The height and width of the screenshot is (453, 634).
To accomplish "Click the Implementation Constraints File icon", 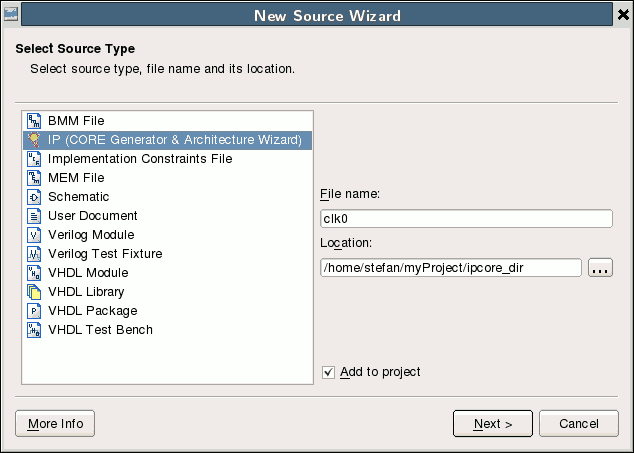I will (x=33, y=159).
